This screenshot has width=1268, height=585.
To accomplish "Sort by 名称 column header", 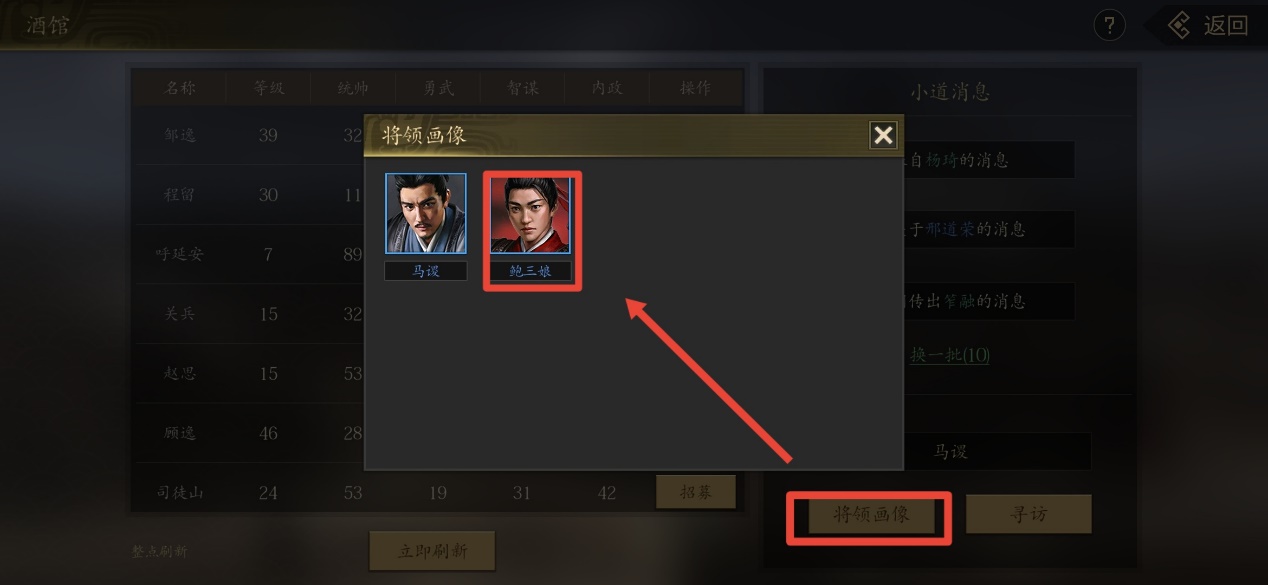I will (180, 88).
